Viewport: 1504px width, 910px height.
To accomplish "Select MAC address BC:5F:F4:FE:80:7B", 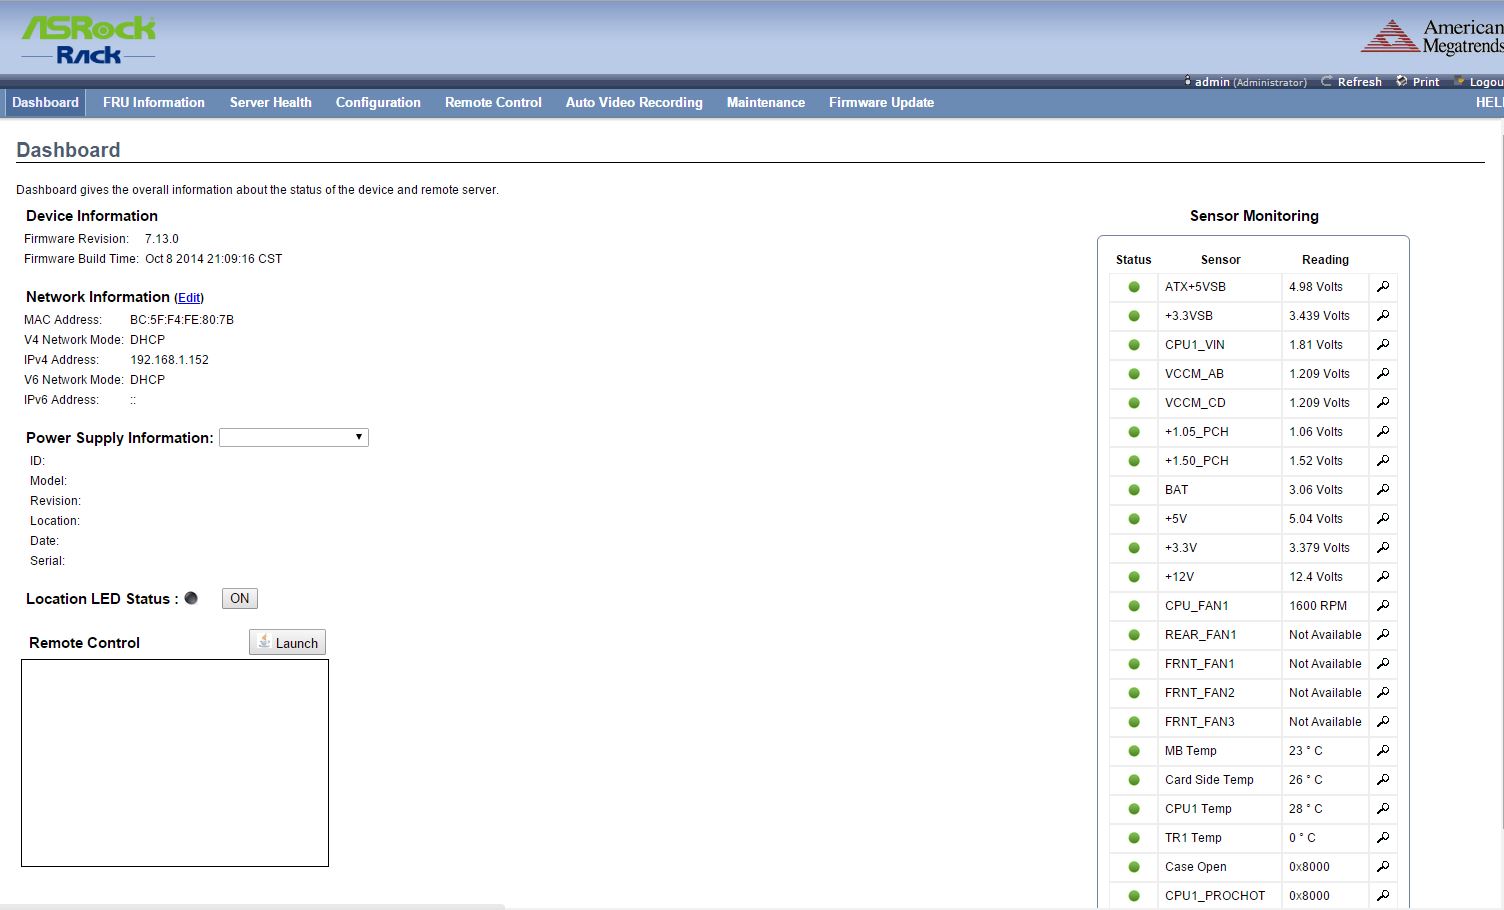I will pos(182,320).
